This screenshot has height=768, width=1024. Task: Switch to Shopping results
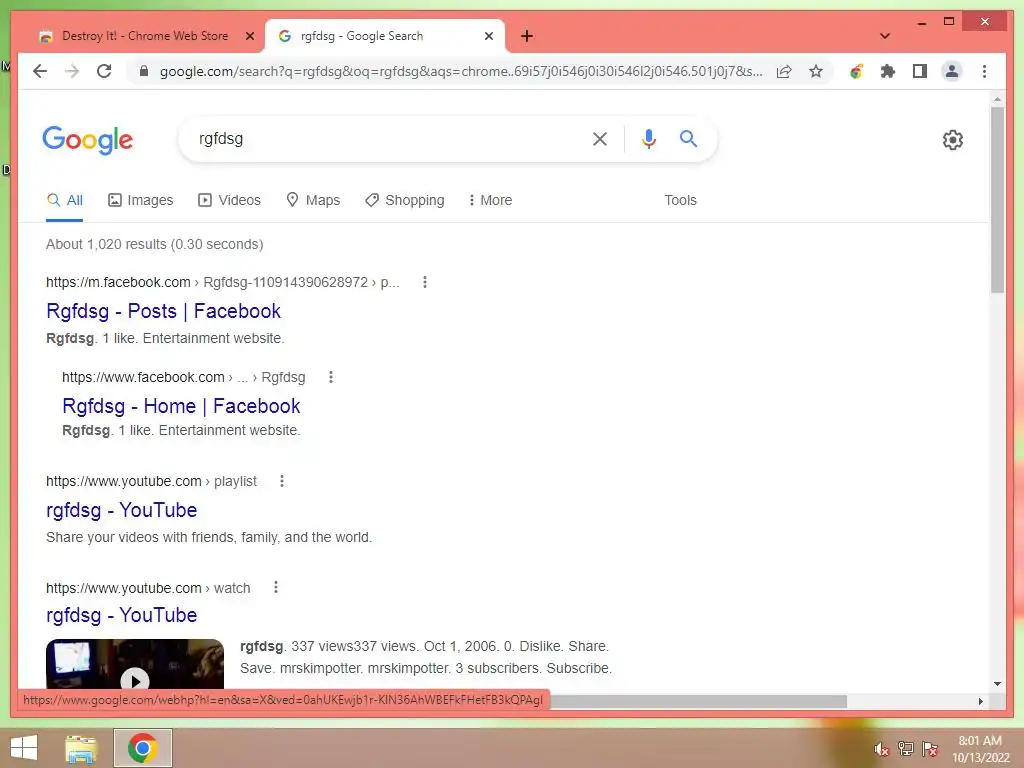click(x=405, y=200)
